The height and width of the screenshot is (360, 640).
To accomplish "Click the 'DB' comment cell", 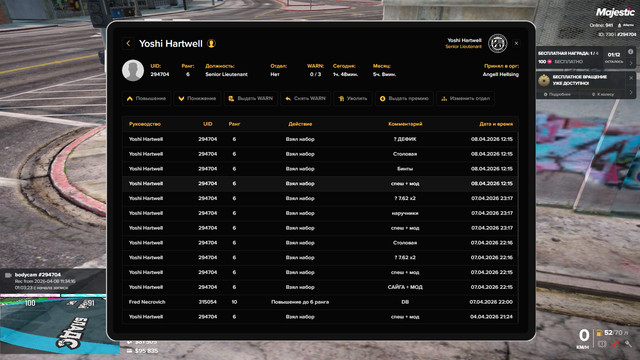I will 405,302.
